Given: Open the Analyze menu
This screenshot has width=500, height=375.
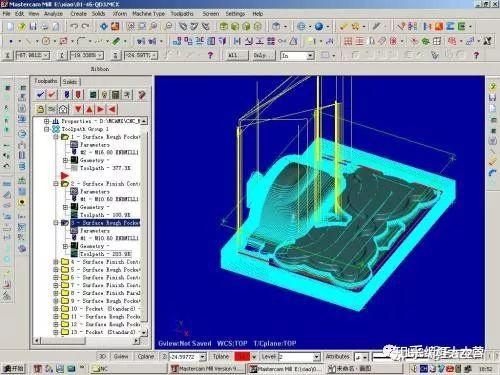Looking at the screenshot, I should tap(53, 14).
